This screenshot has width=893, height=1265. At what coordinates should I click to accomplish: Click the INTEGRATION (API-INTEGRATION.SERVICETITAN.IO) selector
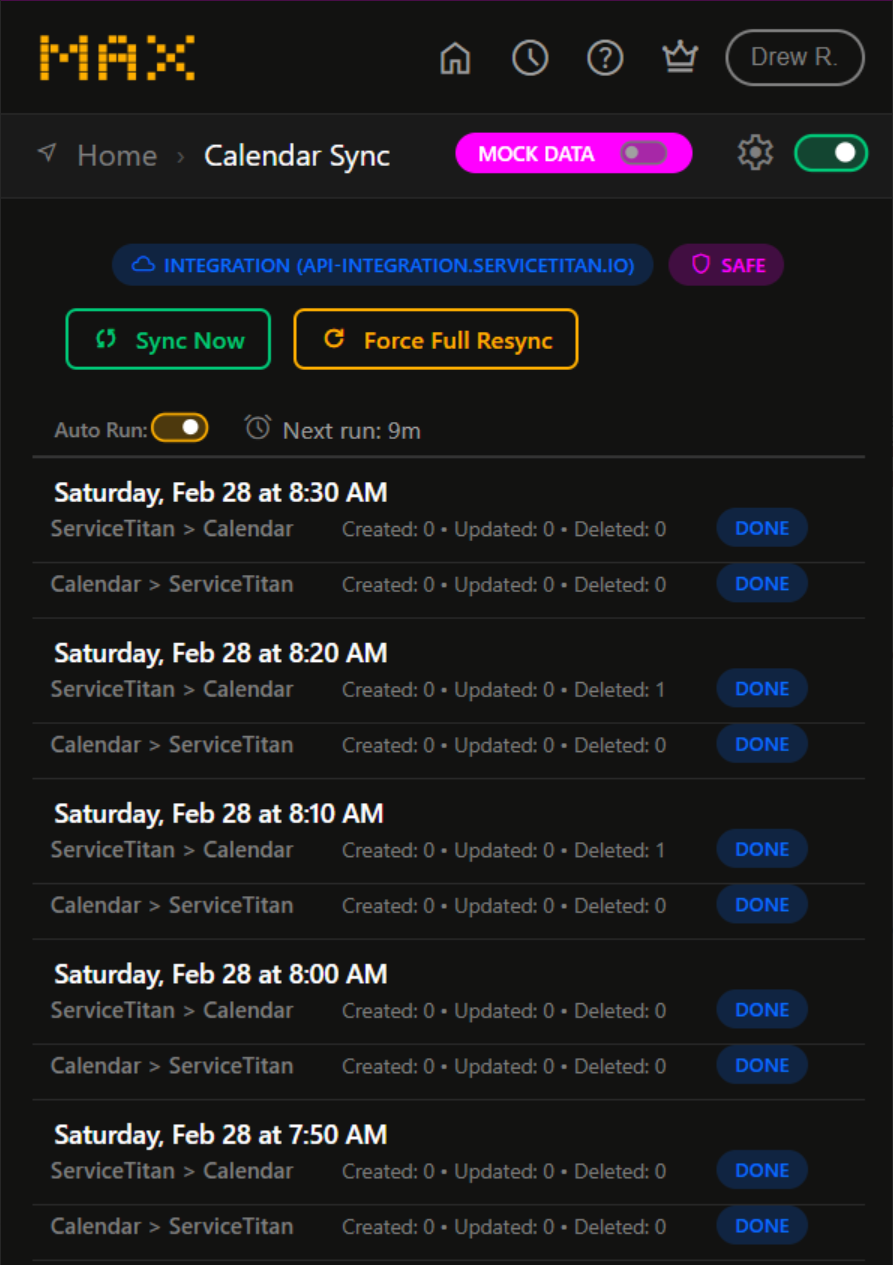click(383, 264)
